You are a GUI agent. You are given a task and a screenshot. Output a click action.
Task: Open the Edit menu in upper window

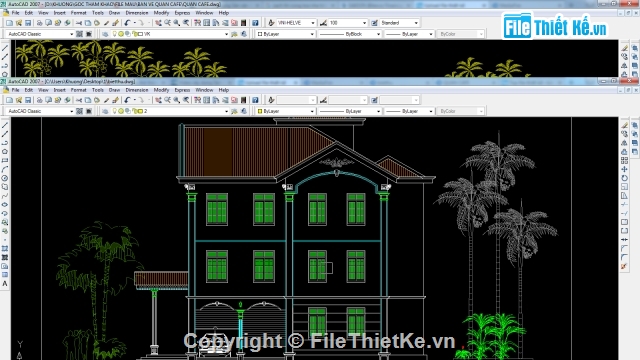pyautogui.click(x=29, y=13)
